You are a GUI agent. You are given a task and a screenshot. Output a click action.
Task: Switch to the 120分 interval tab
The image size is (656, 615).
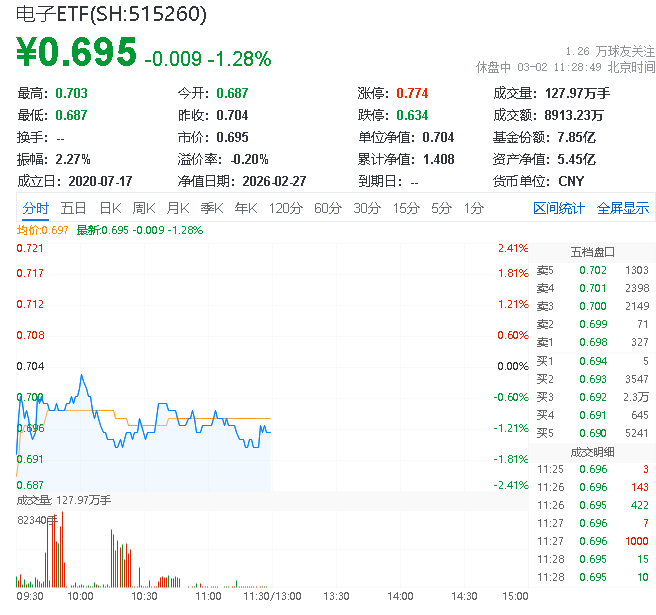pos(285,208)
